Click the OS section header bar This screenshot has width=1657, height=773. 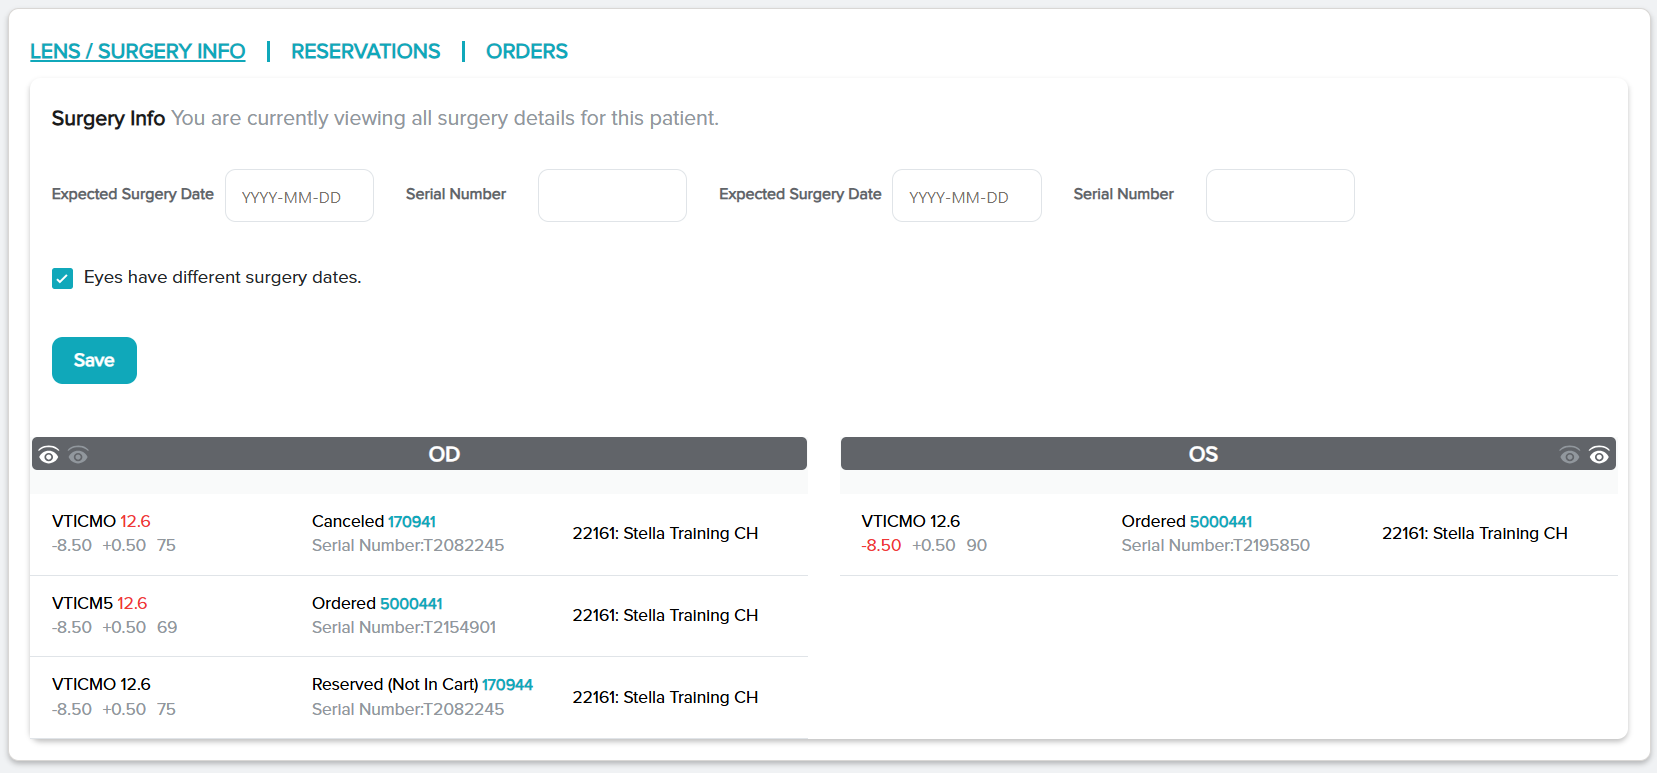[x=1203, y=454]
